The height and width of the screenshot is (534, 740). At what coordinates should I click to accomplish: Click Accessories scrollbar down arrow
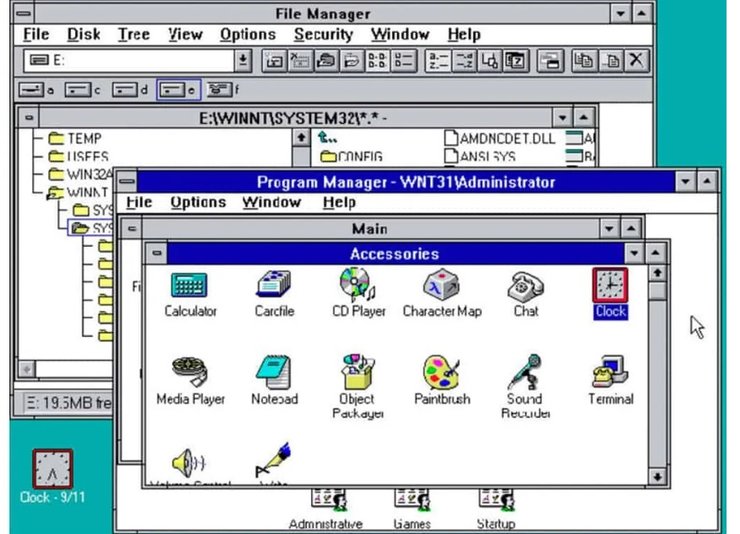[x=657, y=477]
